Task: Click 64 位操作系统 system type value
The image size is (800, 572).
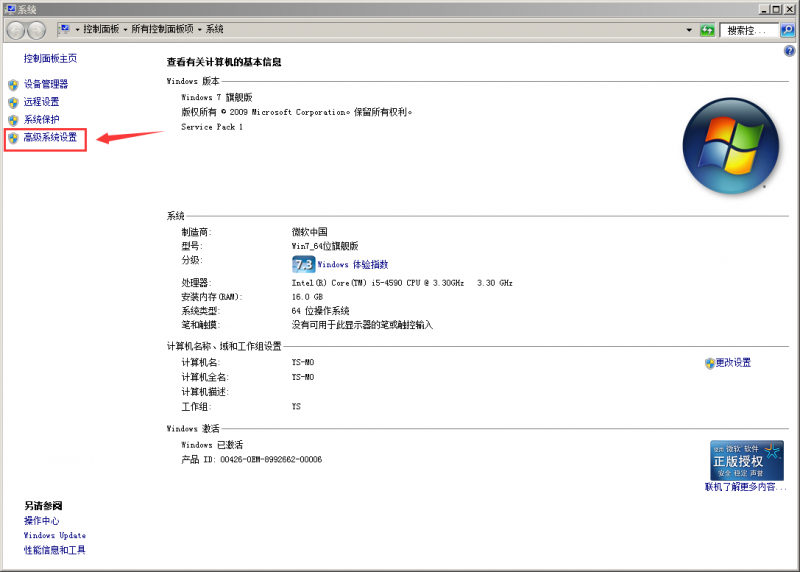Action: click(x=320, y=311)
